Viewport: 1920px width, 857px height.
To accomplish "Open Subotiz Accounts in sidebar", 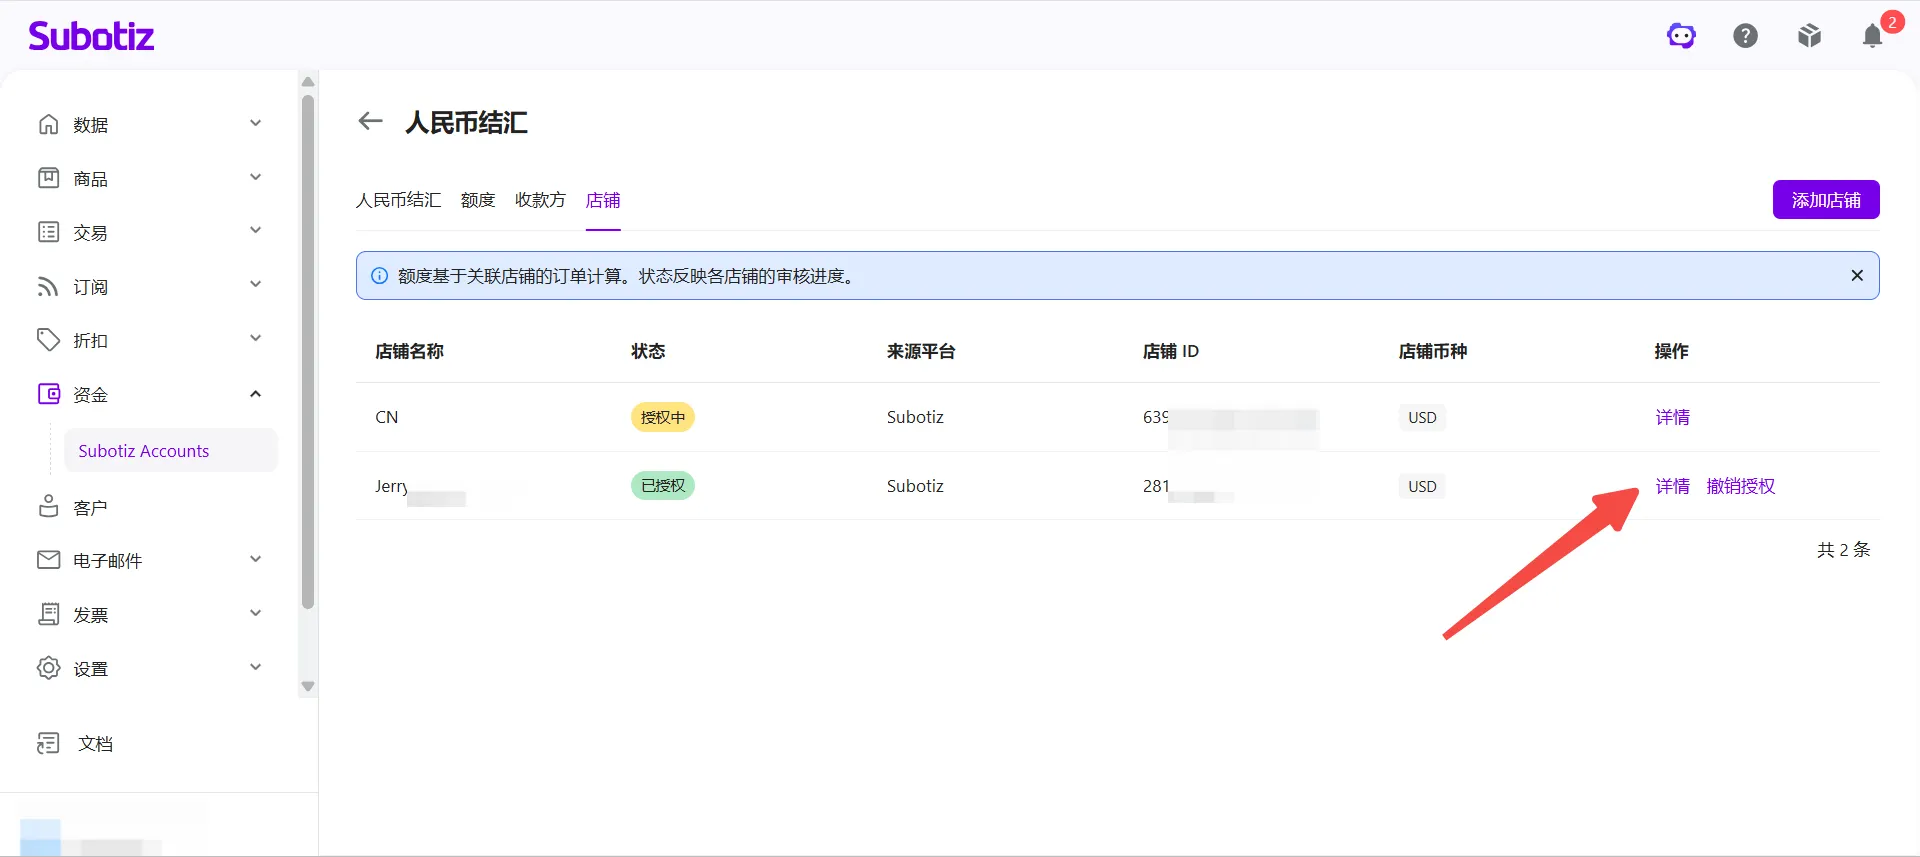I will tap(171, 451).
